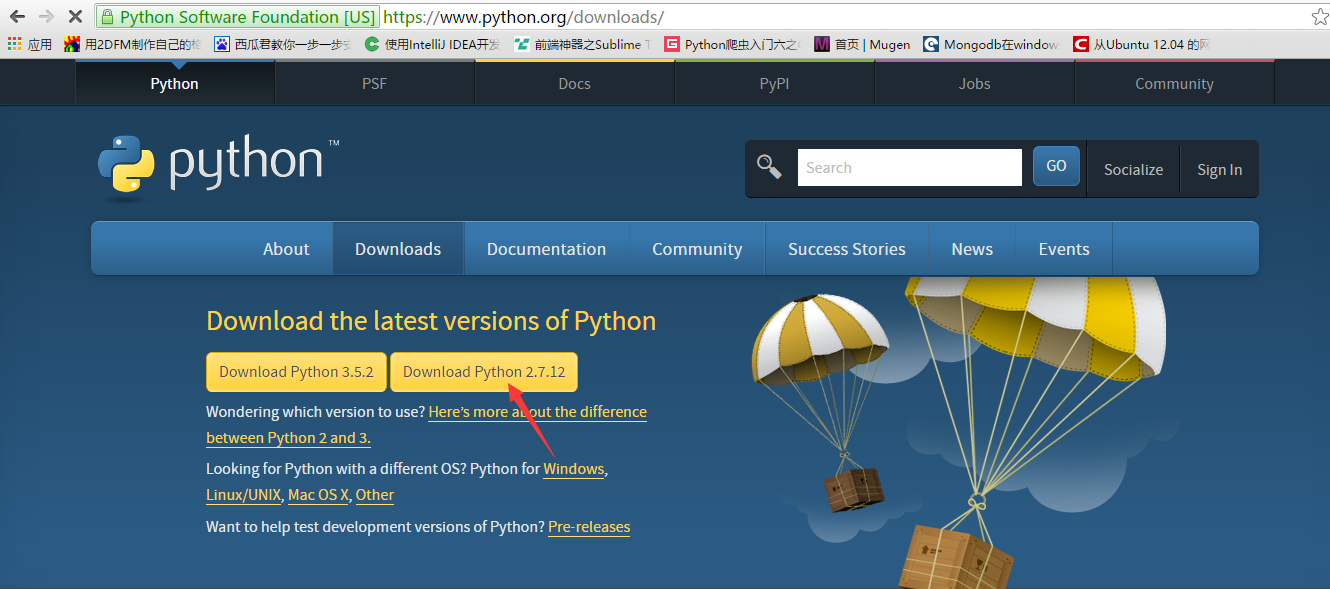Open the Success Stories menu item
This screenshot has width=1330, height=589.
pyautogui.click(x=847, y=249)
